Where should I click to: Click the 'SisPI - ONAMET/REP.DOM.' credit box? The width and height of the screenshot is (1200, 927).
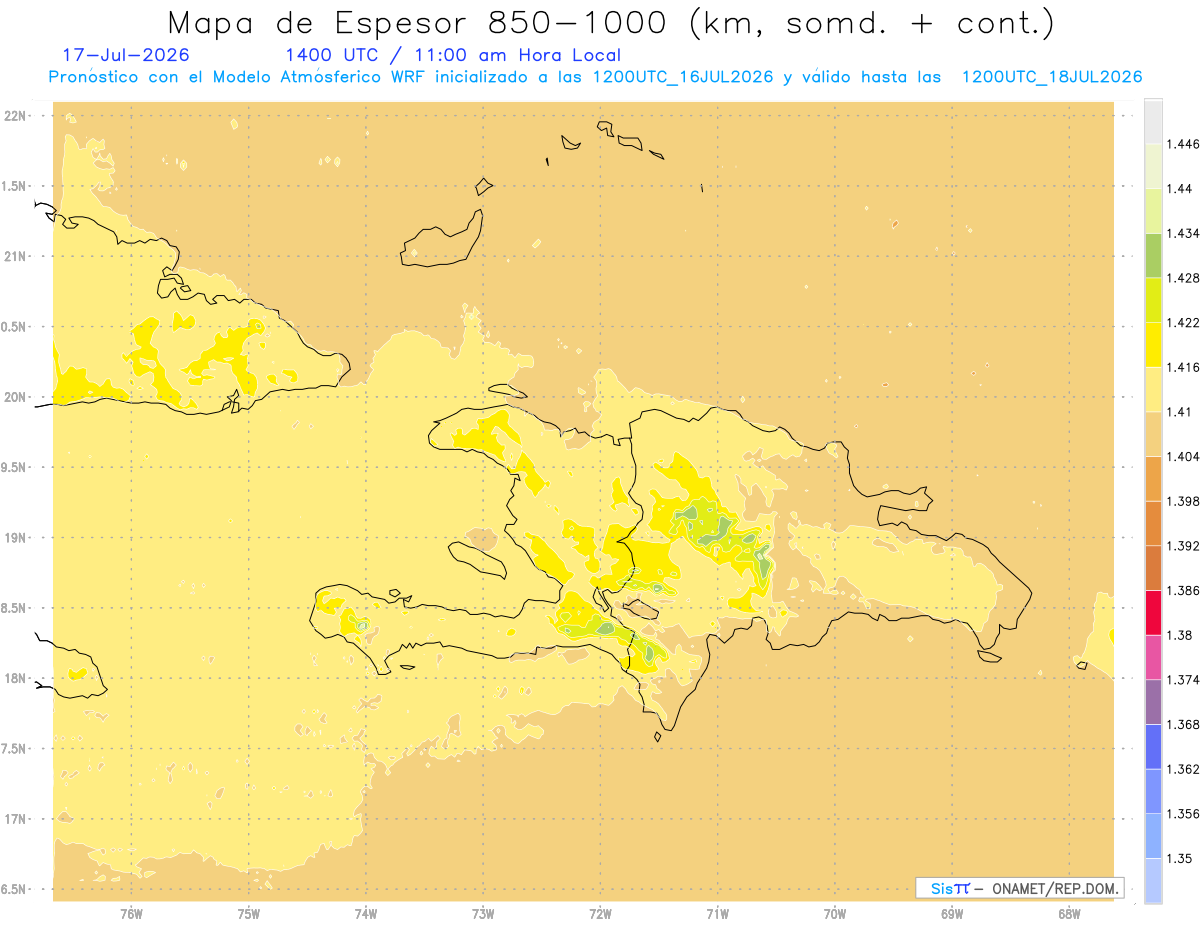pos(1020,888)
